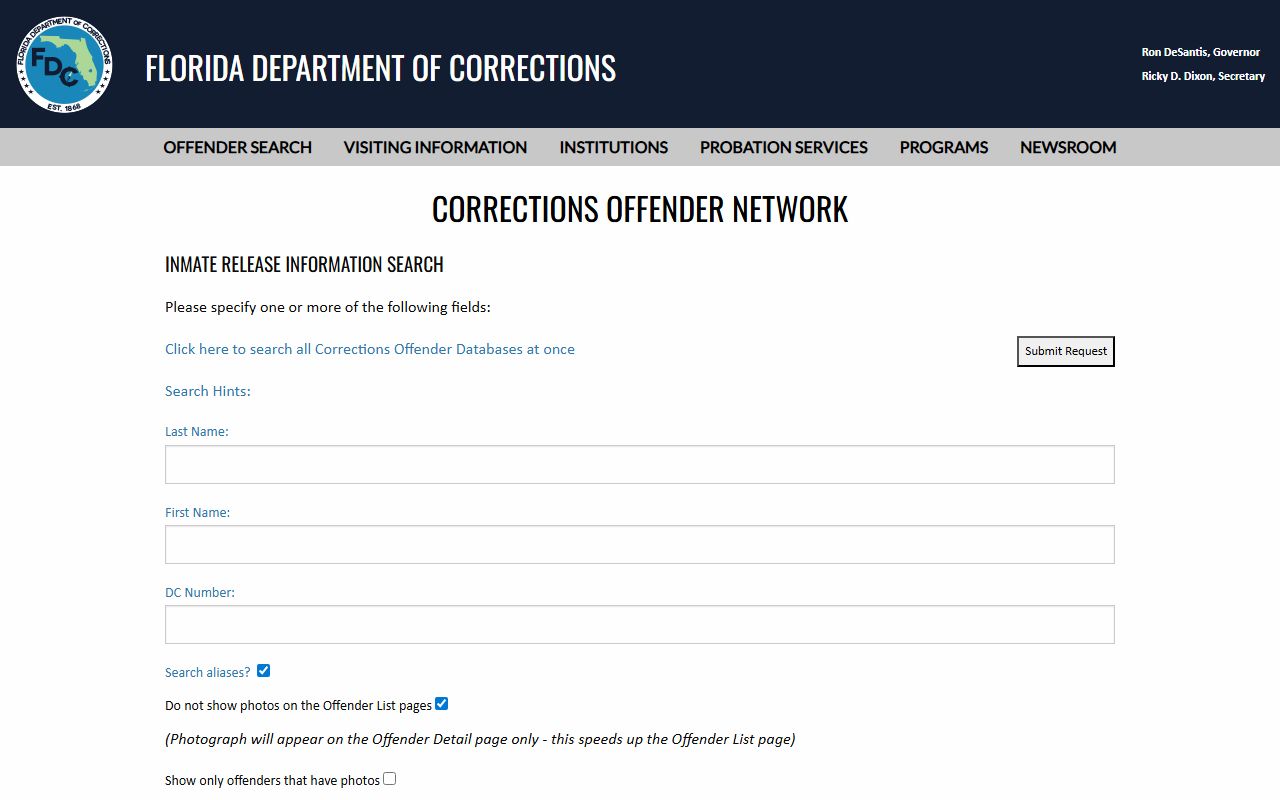Click the First Name label

(197, 512)
